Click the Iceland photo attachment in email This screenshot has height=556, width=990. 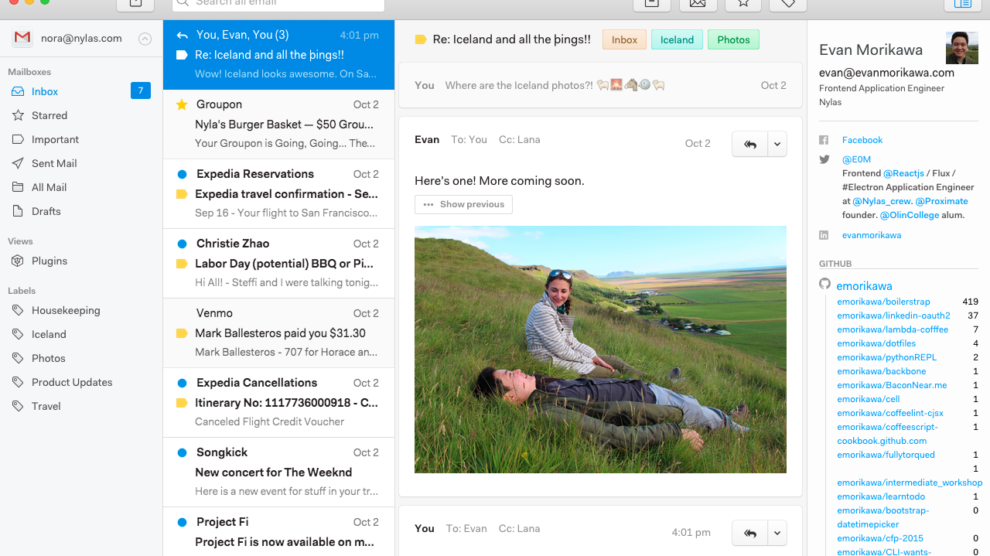[600, 349]
